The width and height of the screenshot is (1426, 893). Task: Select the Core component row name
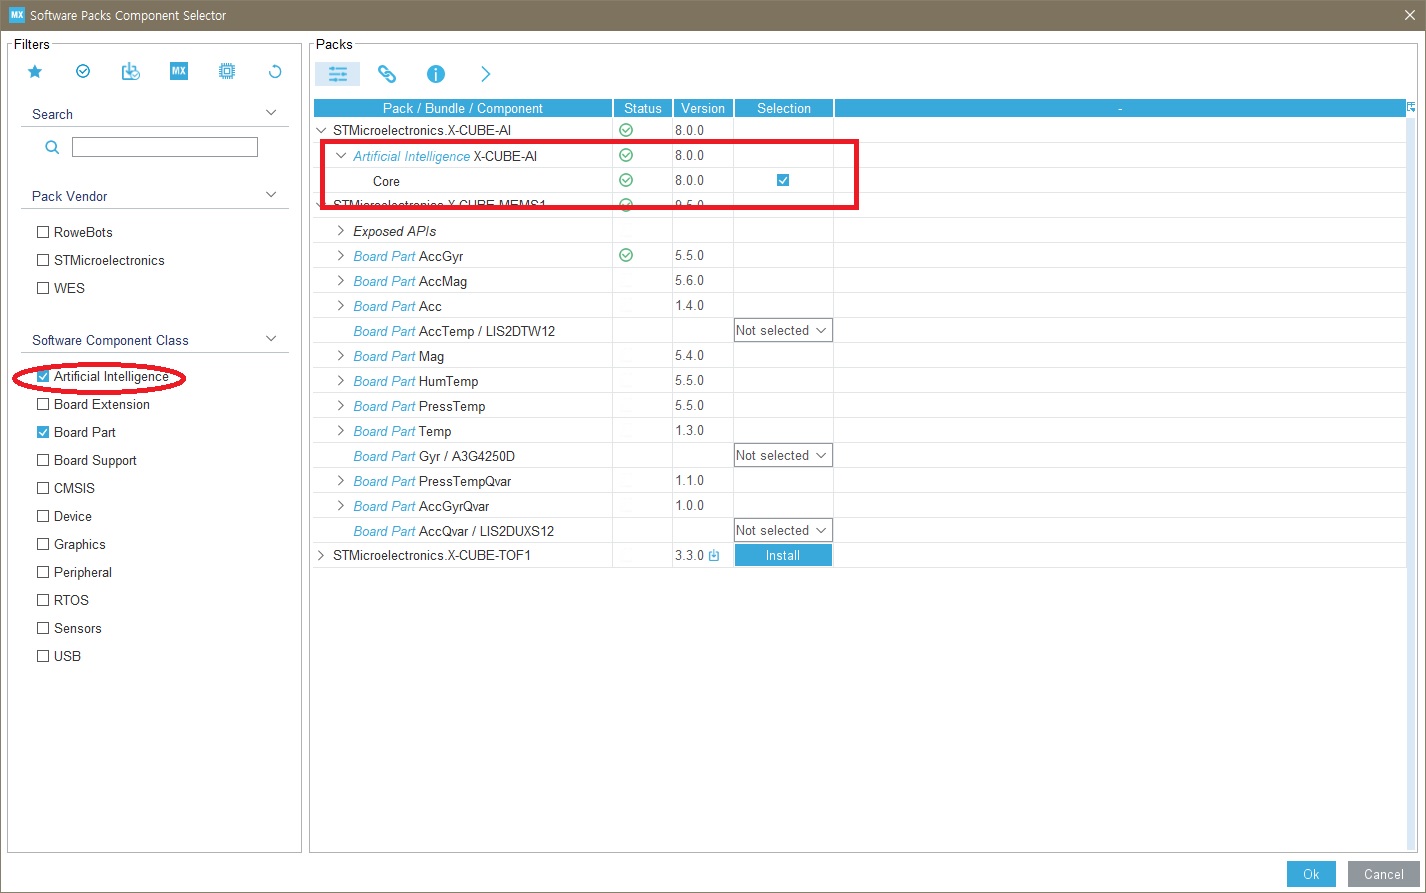coord(386,181)
